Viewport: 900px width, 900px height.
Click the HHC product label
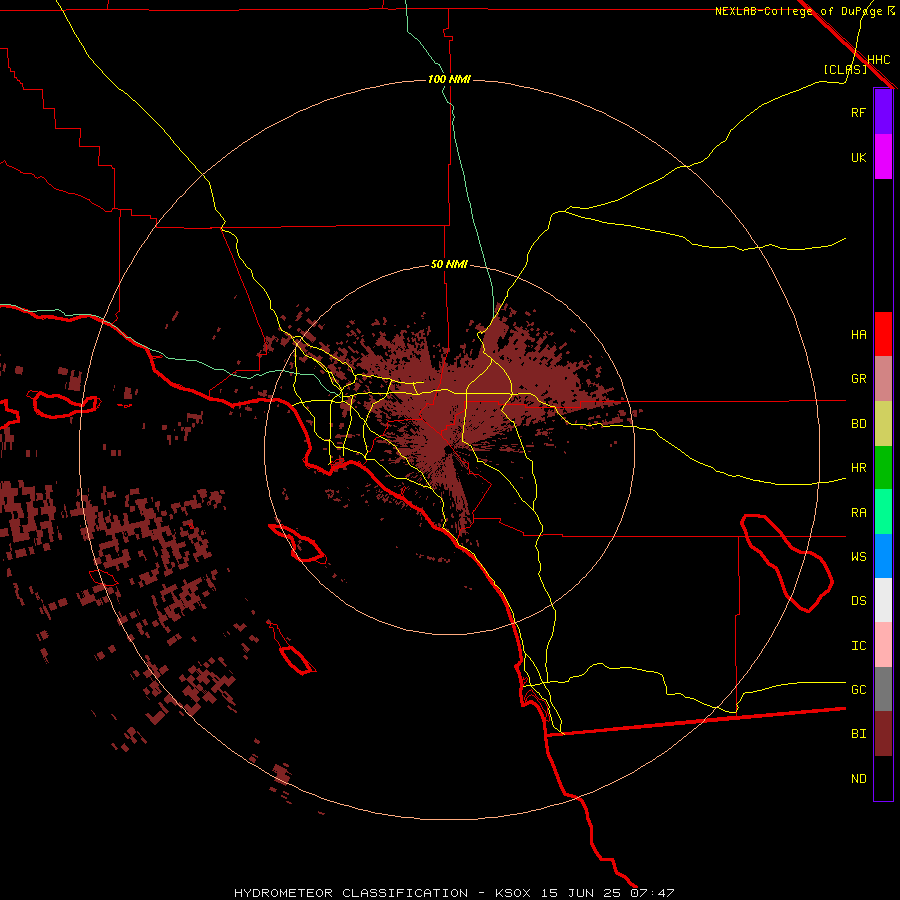pos(878,60)
